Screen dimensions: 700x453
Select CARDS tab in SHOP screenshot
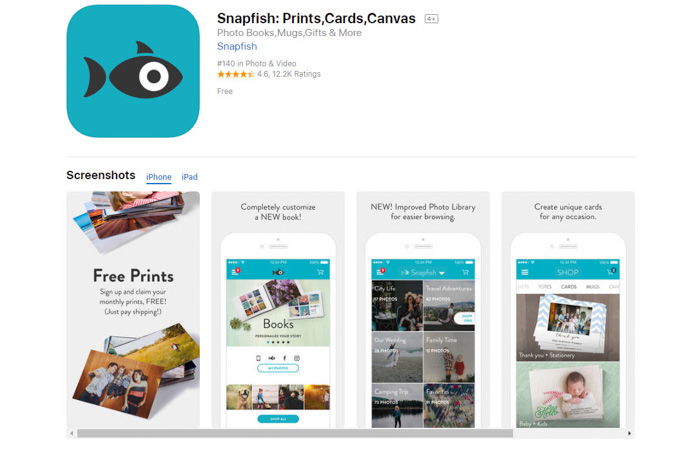click(x=568, y=287)
